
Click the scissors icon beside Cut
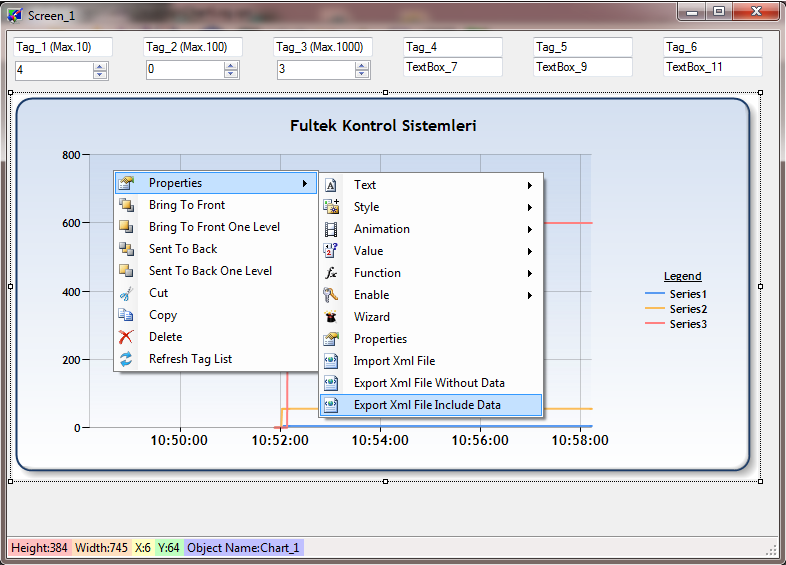[126, 293]
